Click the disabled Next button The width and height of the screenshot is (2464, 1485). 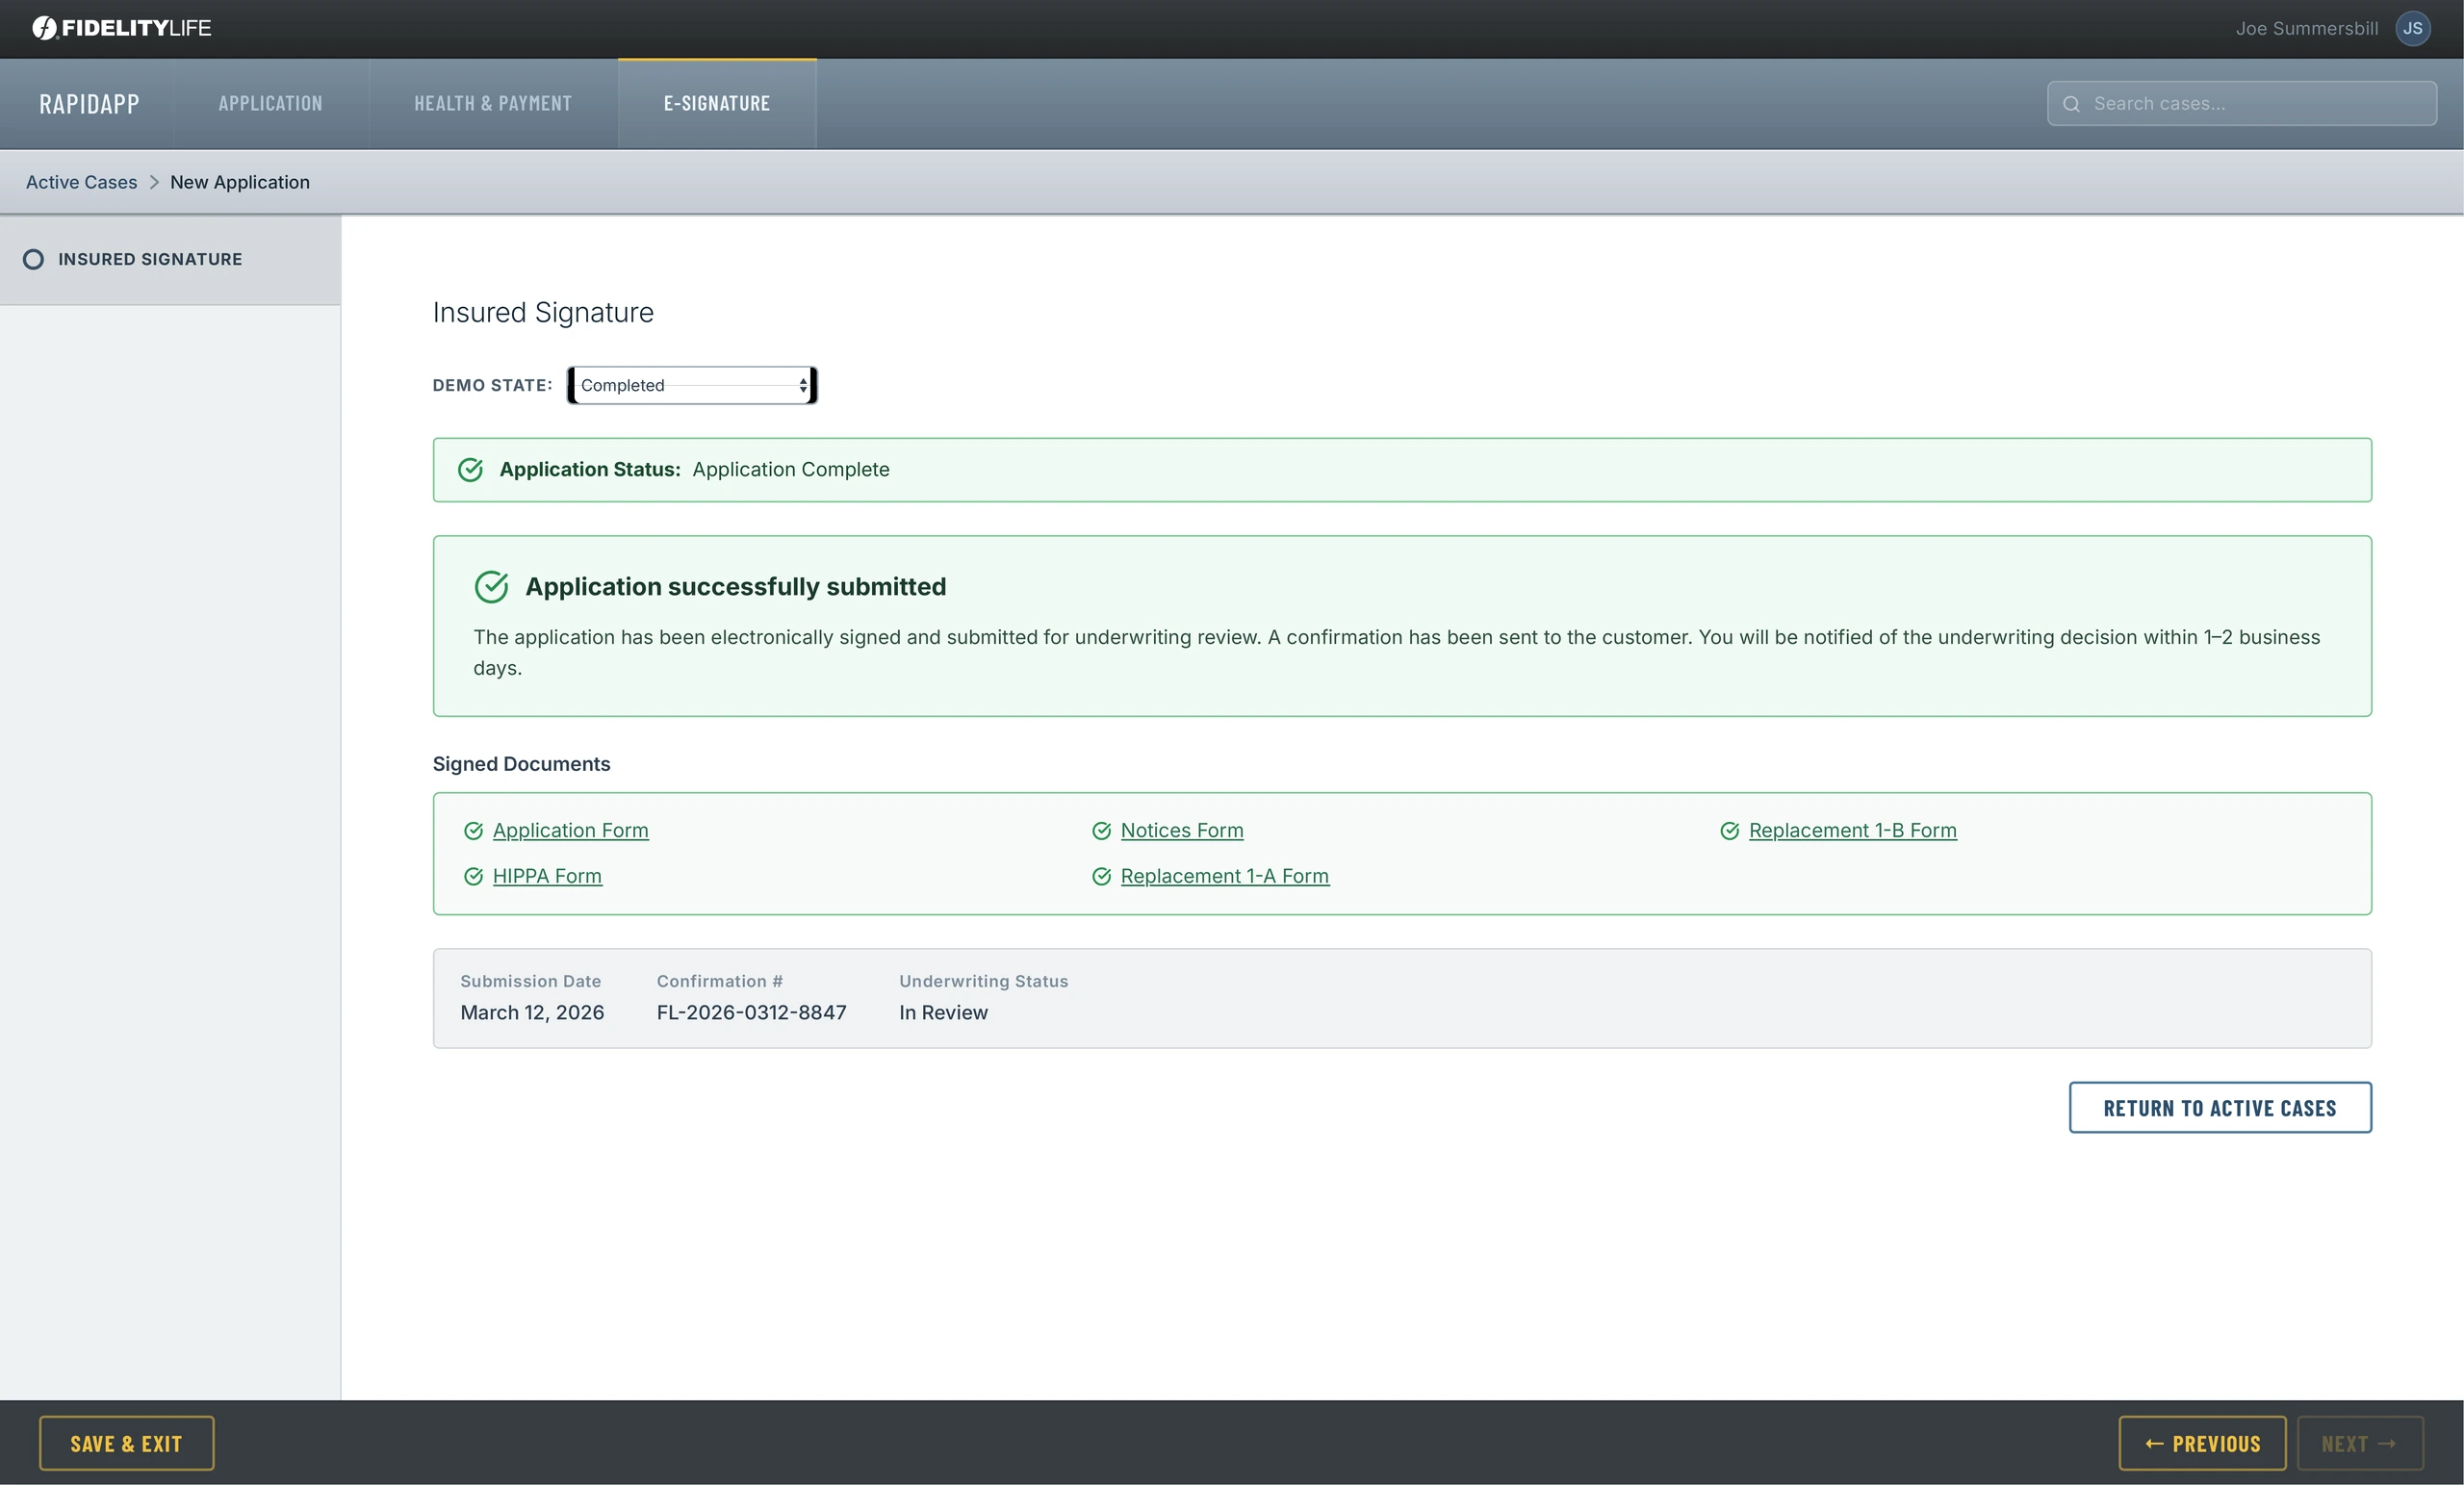[x=2360, y=1444]
